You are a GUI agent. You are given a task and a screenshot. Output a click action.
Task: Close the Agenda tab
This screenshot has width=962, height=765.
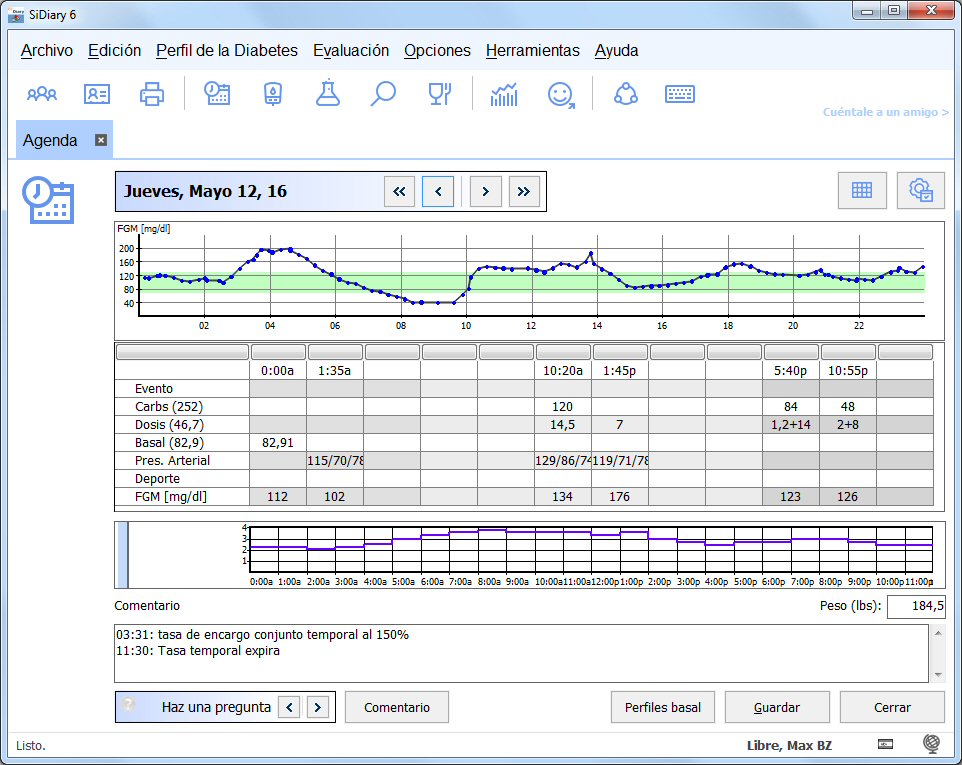pyautogui.click(x=101, y=140)
